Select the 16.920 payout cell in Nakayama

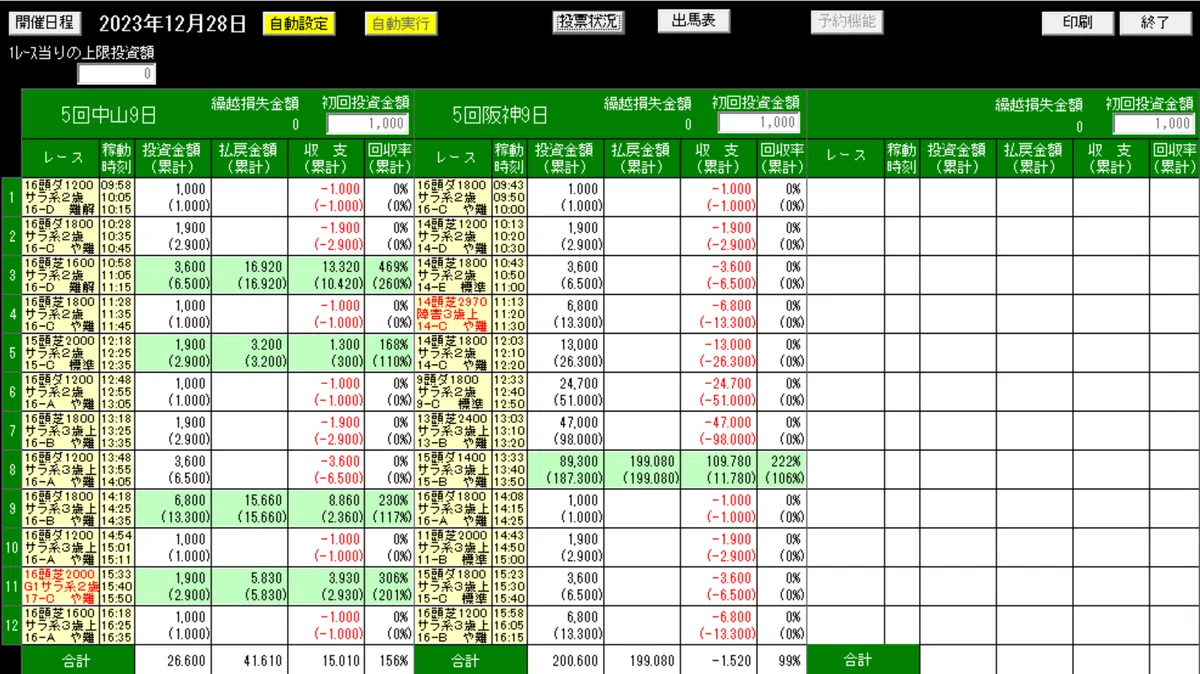tap(250, 274)
